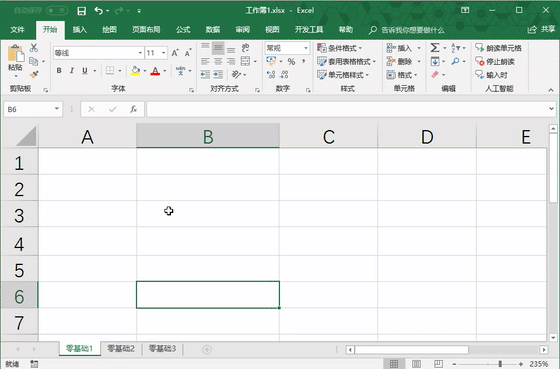This screenshot has width=560, height=369.
Task: Click 停止朗读 stop speaking button
Action: coord(495,61)
